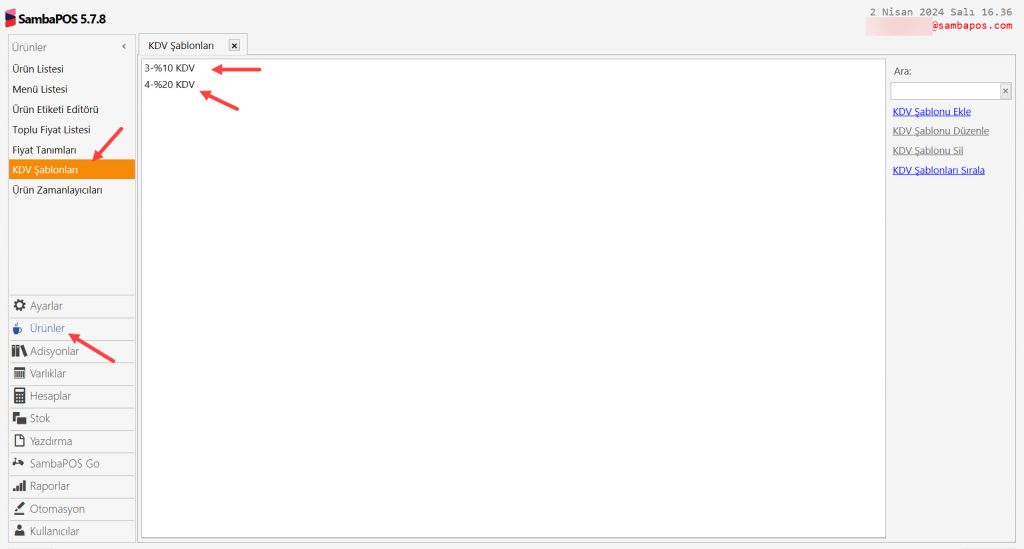Screen dimensions: 1024x549
Task: Open the KDV Şablonları Sırala link
Action: point(938,170)
